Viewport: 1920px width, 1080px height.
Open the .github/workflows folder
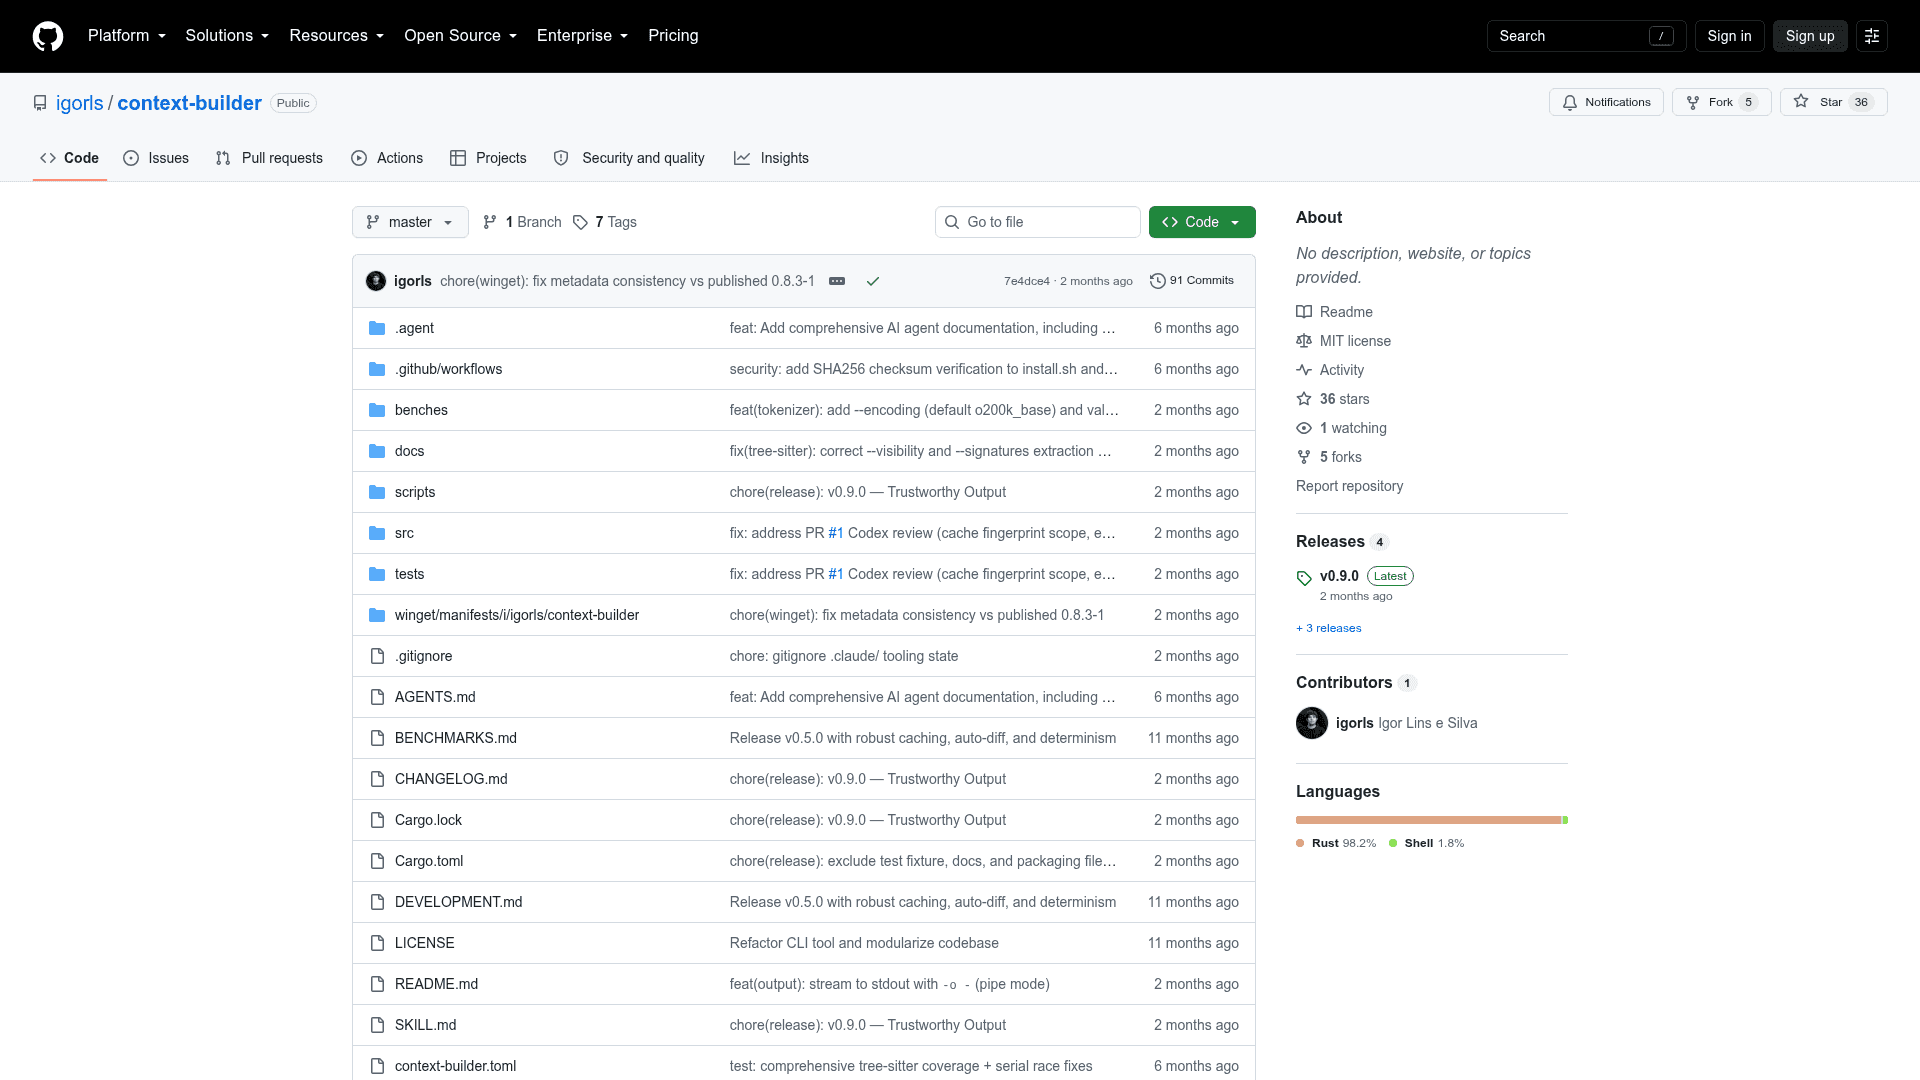click(x=448, y=369)
